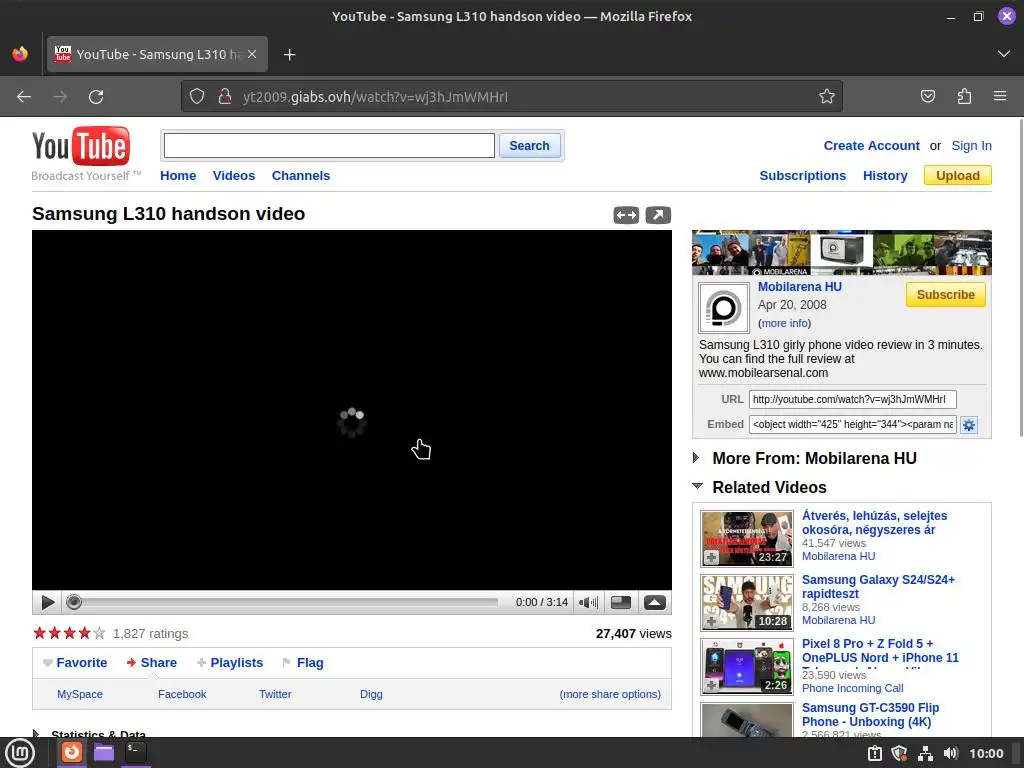Click the video seek handle
Screen dimensions: 1024x768
click(x=74, y=602)
